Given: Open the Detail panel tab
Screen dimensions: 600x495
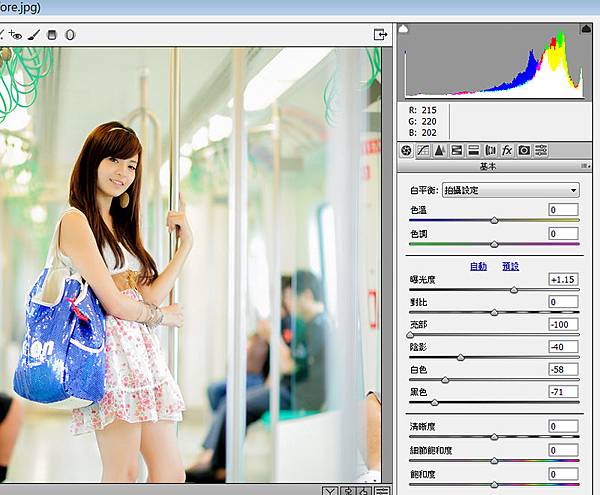Looking at the screenshot, I should (x=439, y=150).
